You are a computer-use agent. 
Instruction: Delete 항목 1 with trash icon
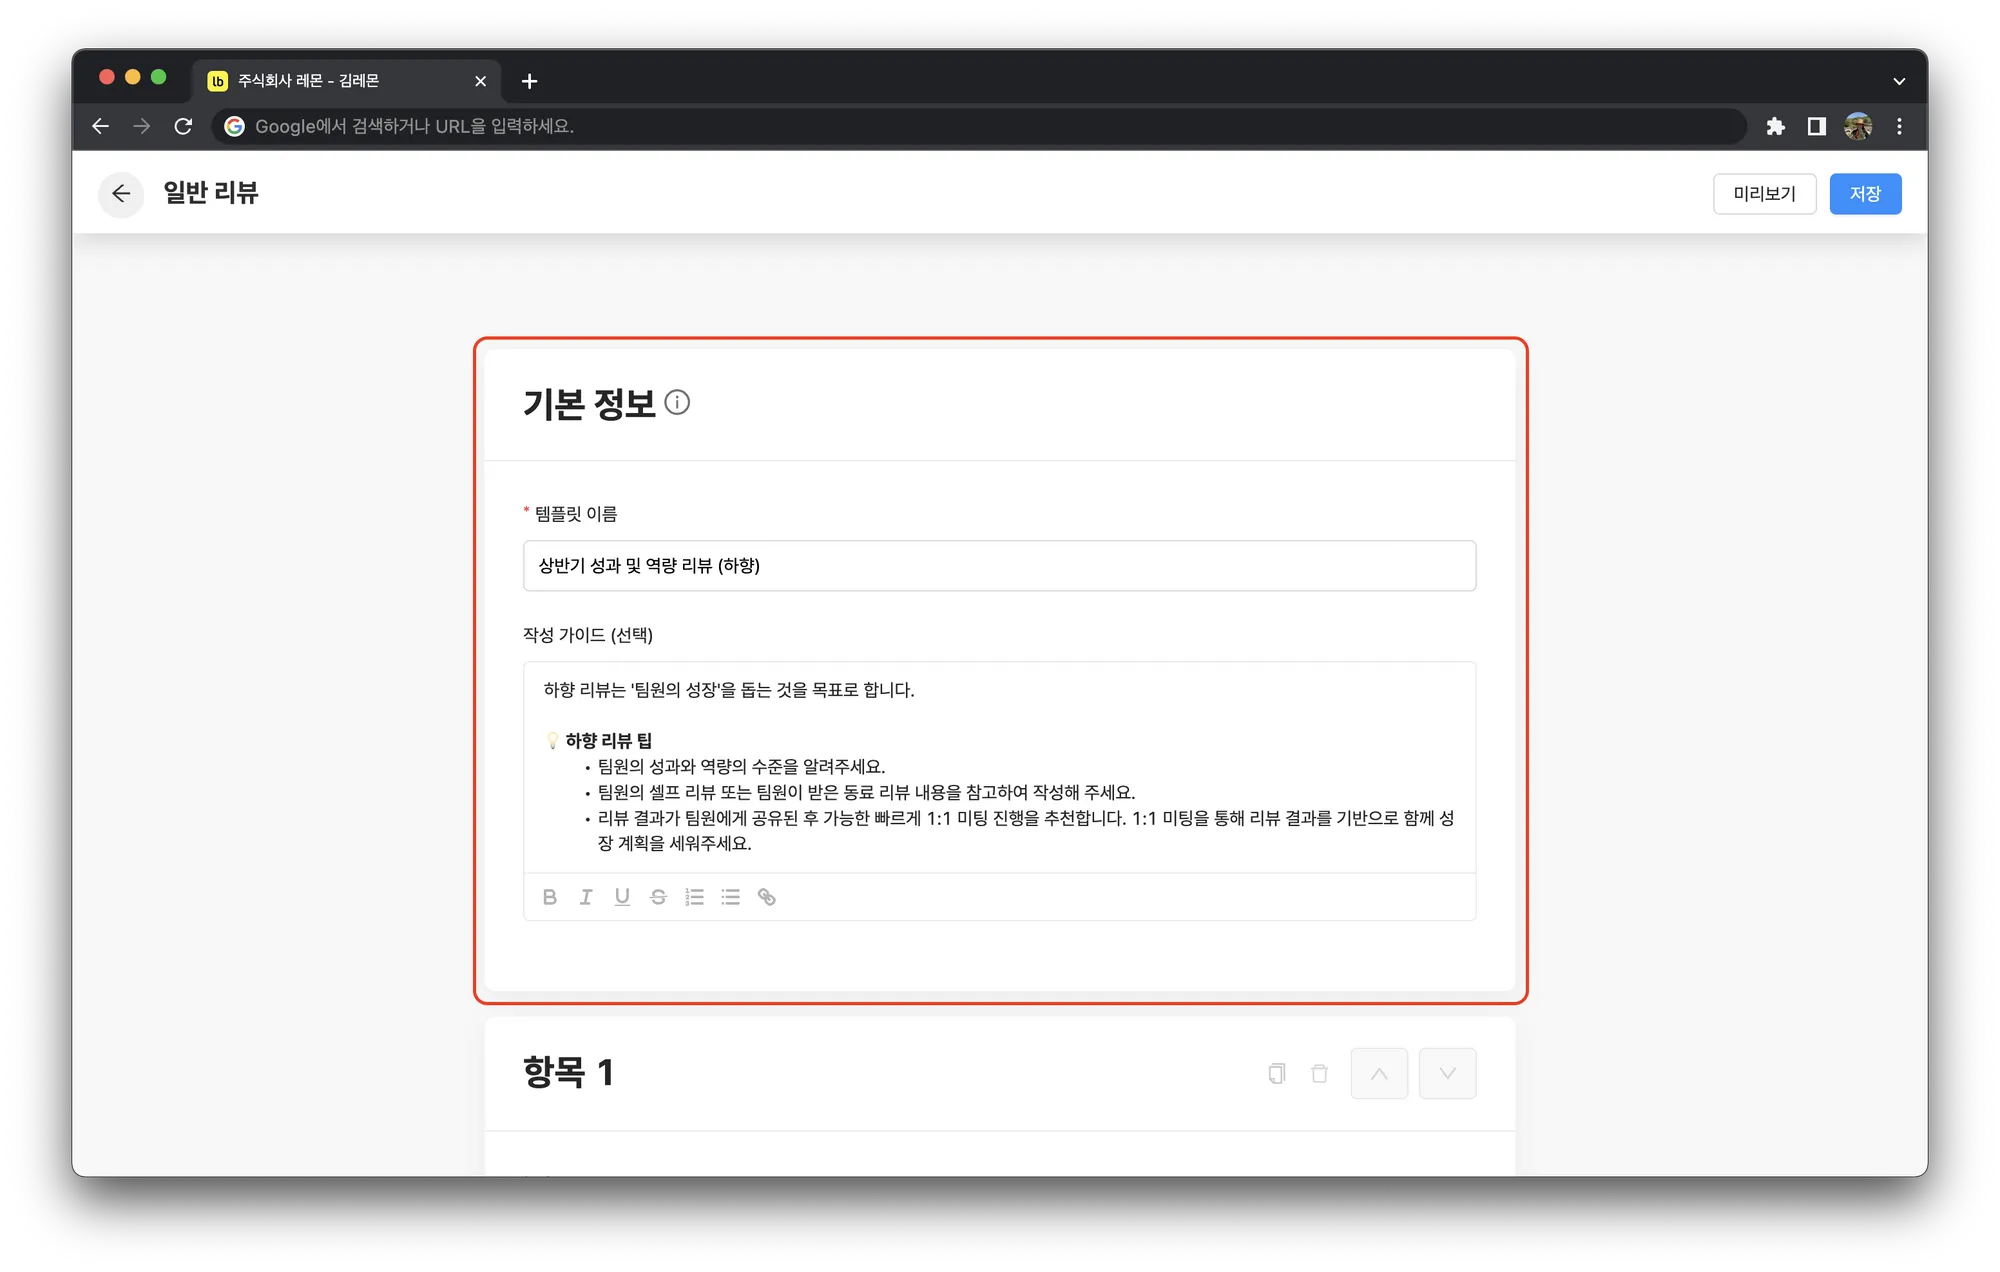(1319, 1073)
